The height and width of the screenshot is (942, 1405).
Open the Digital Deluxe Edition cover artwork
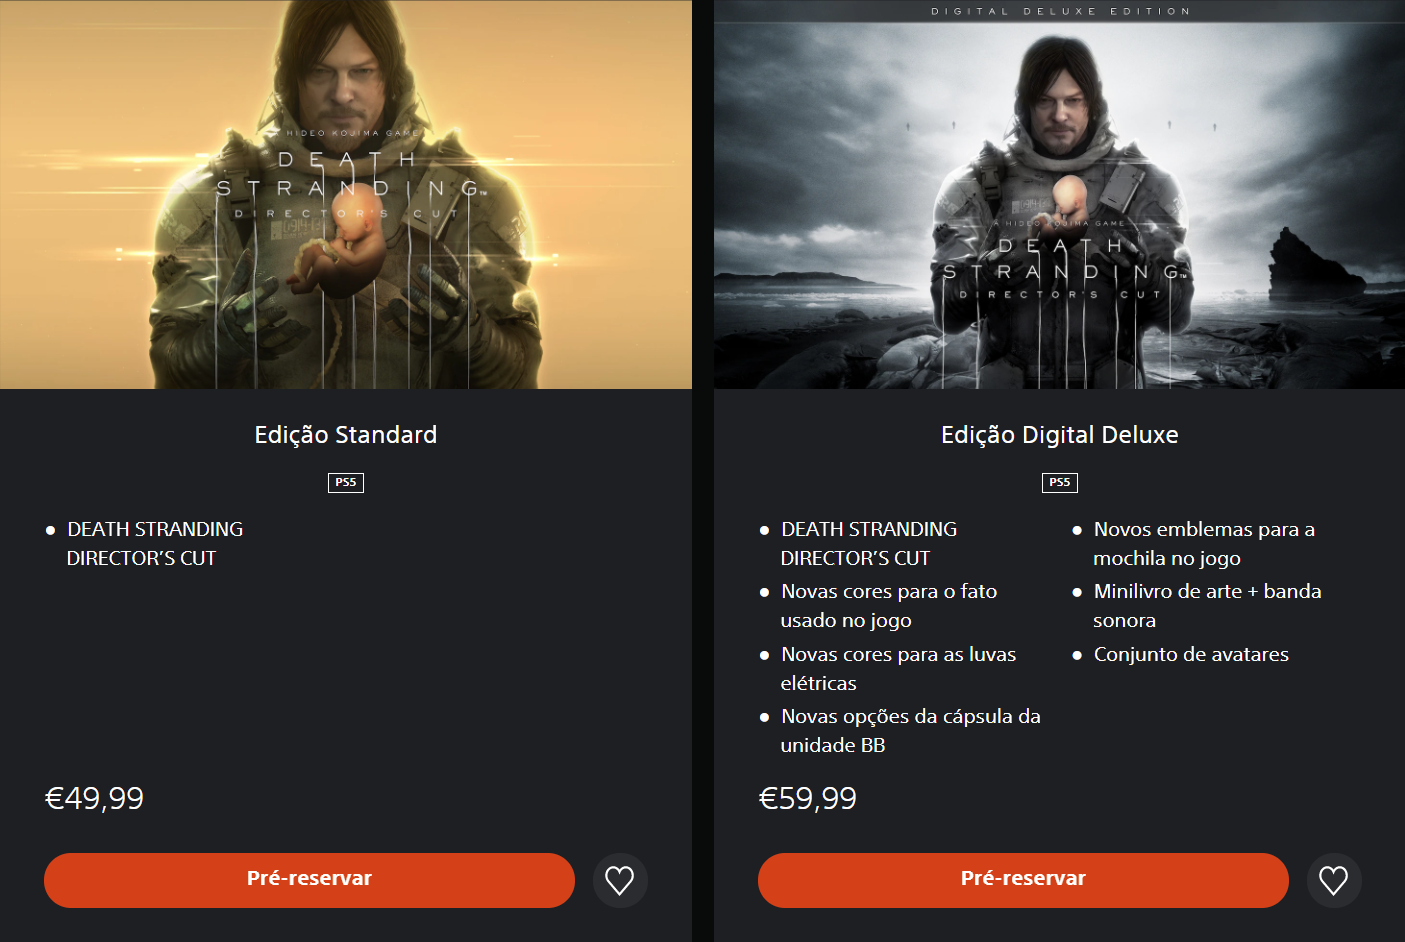(1059, 194)
